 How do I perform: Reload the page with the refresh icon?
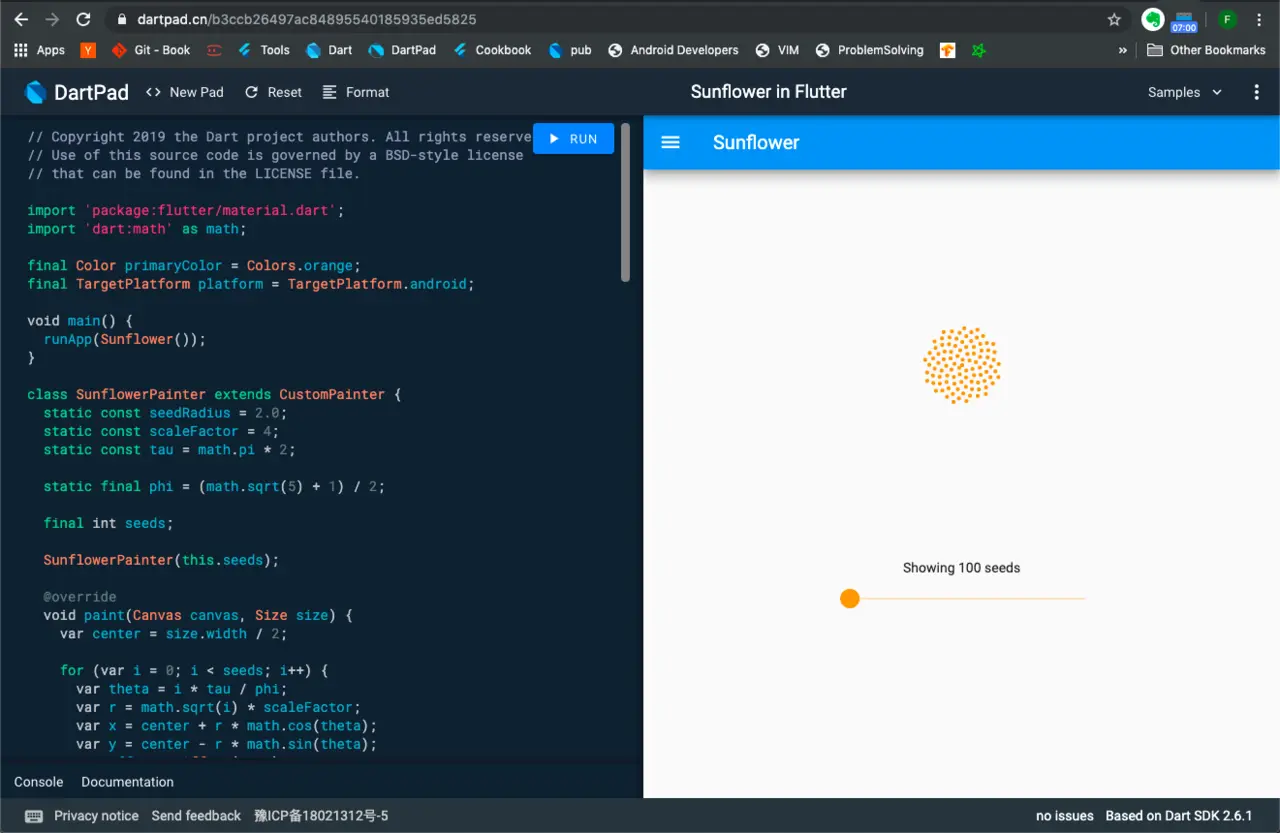click(x=83, y=19)
